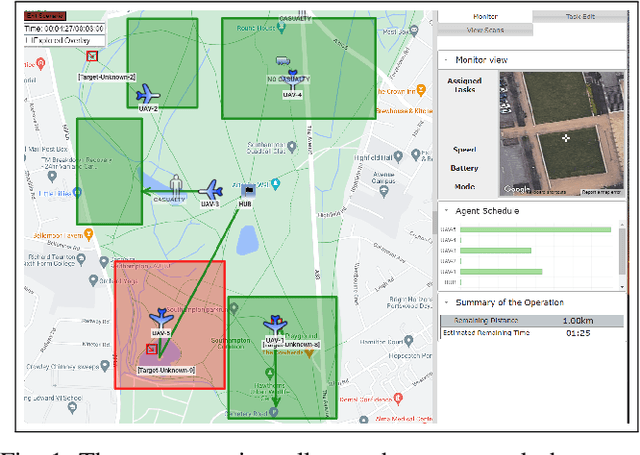The height and width of the screenshot is (455, 640).
Task: Click the Target-Unknown-2 red marker
Action: point(92,57)
